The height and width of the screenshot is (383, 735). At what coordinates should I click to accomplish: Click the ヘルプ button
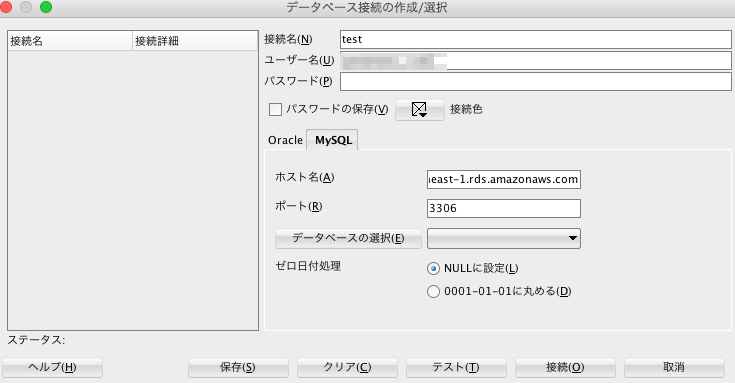click(52, 367)
